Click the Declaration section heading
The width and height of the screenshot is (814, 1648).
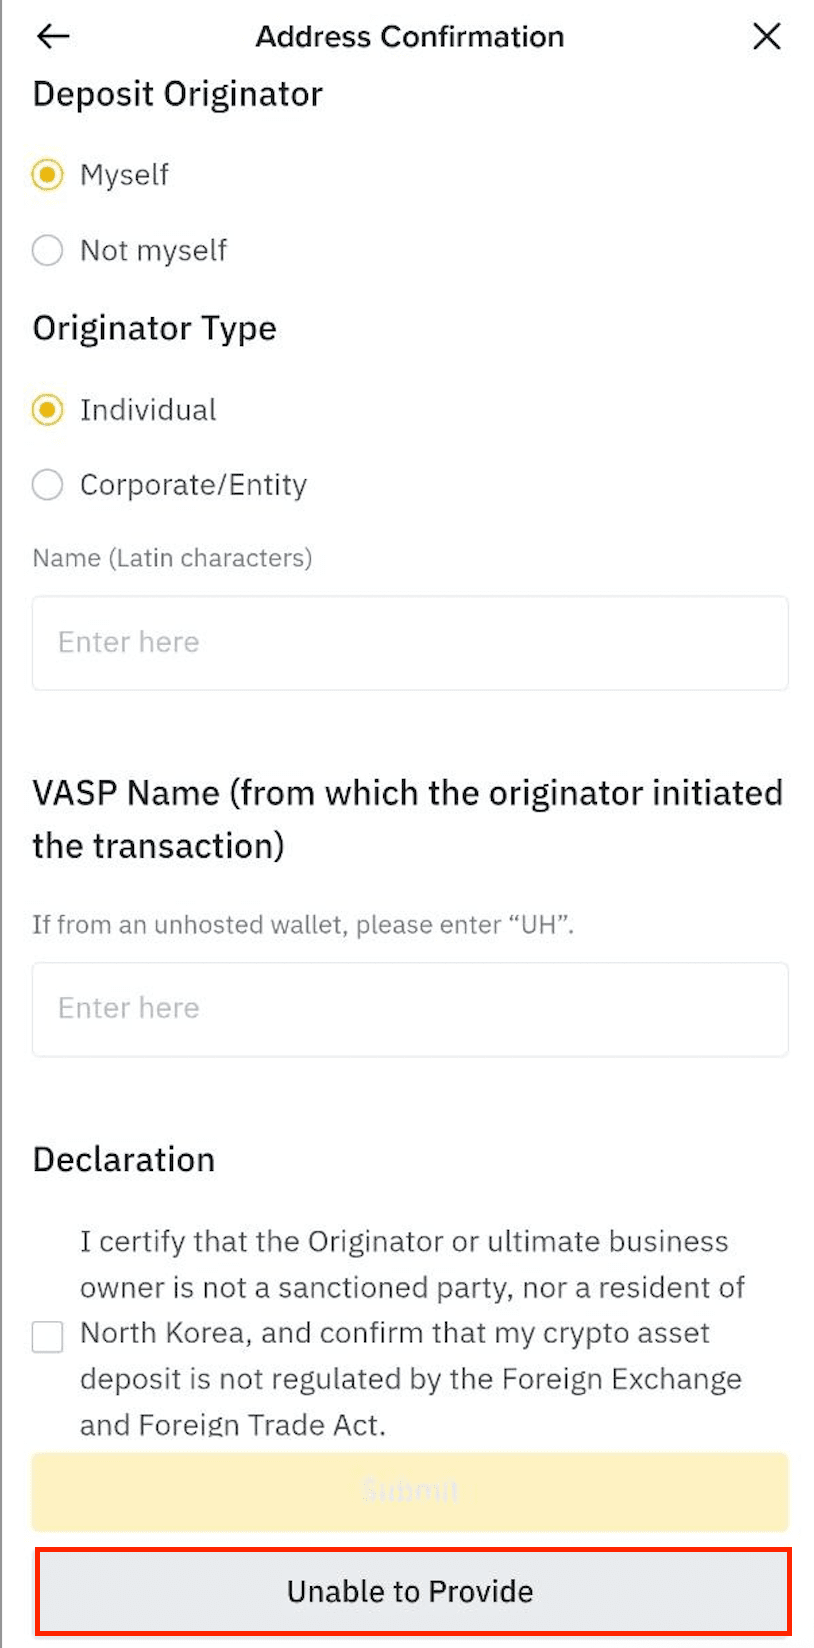[x=124, y=1159]
